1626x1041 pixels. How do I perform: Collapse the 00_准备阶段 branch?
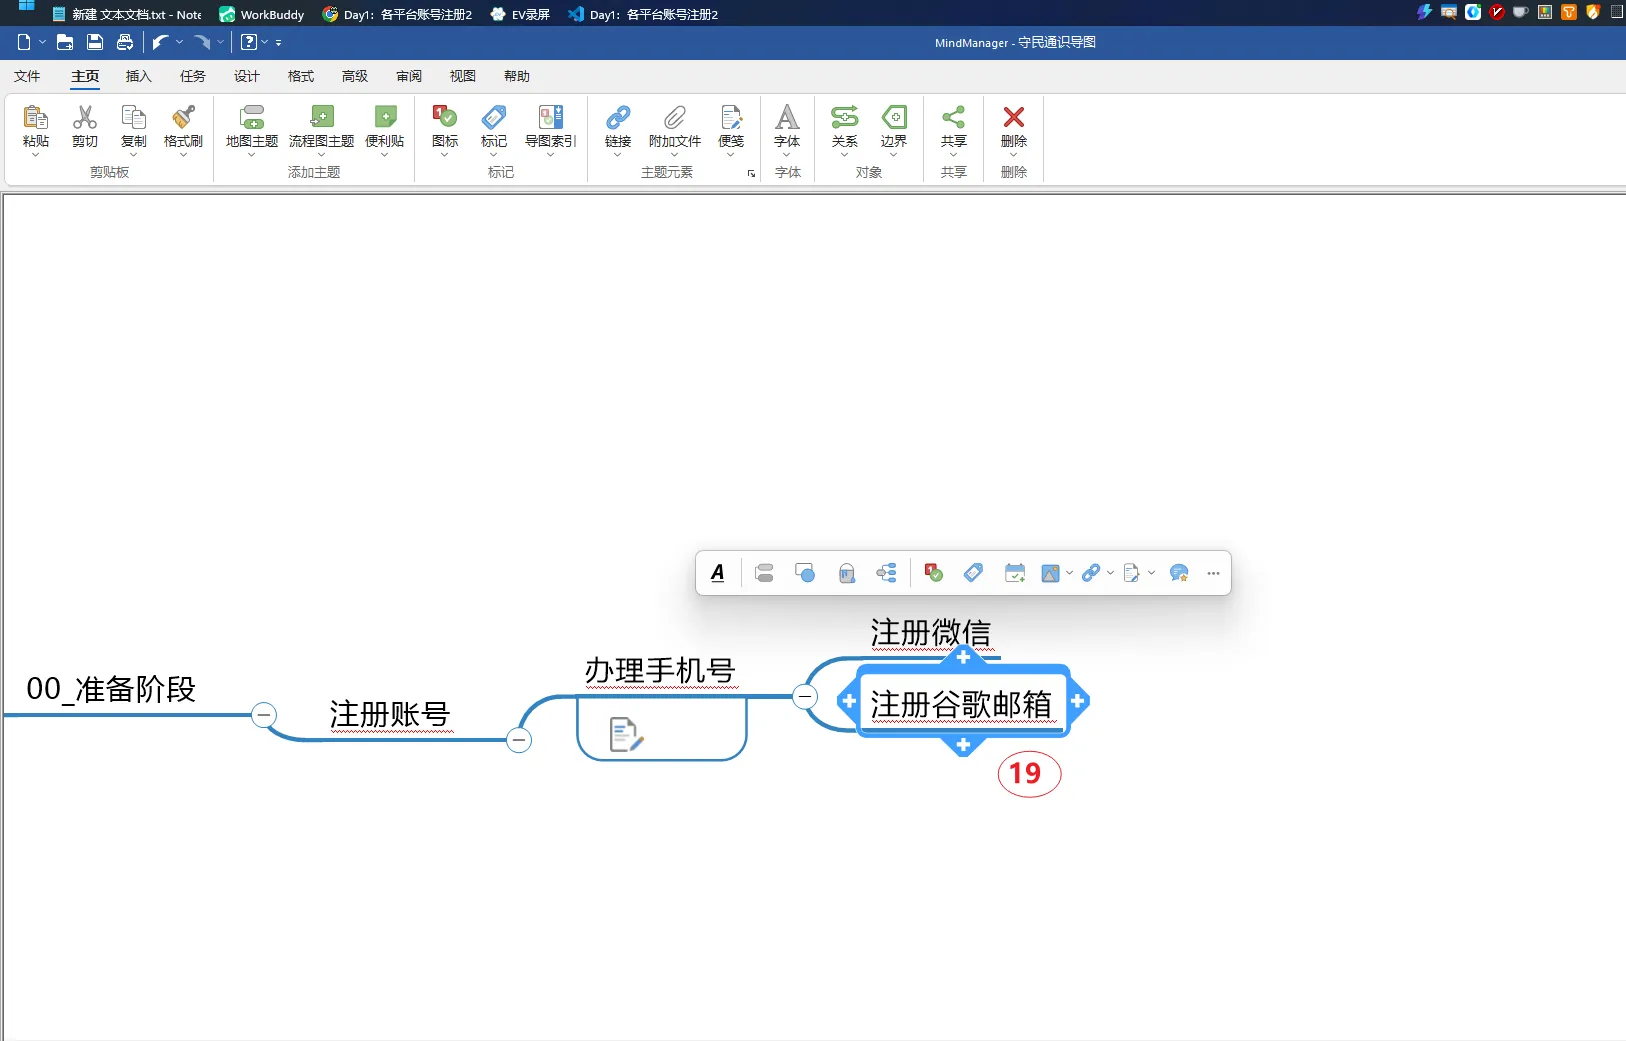point(264,715)
